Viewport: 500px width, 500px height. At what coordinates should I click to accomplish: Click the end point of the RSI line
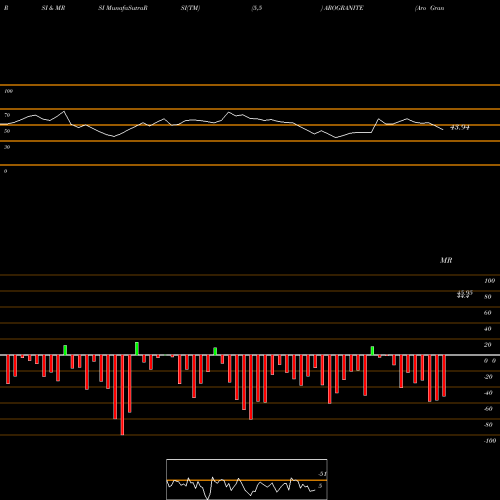(443, 129)
